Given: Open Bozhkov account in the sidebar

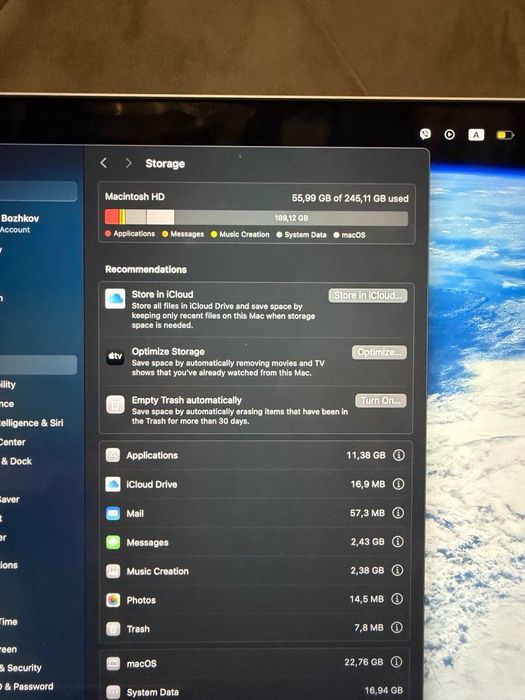Looking at the screenshot, I should pos(20,223).
